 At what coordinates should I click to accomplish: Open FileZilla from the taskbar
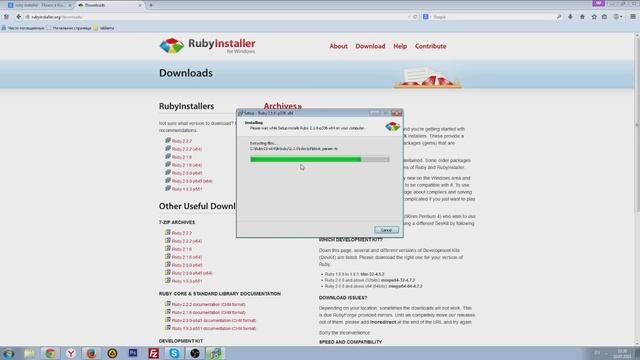tap(153, 353)
